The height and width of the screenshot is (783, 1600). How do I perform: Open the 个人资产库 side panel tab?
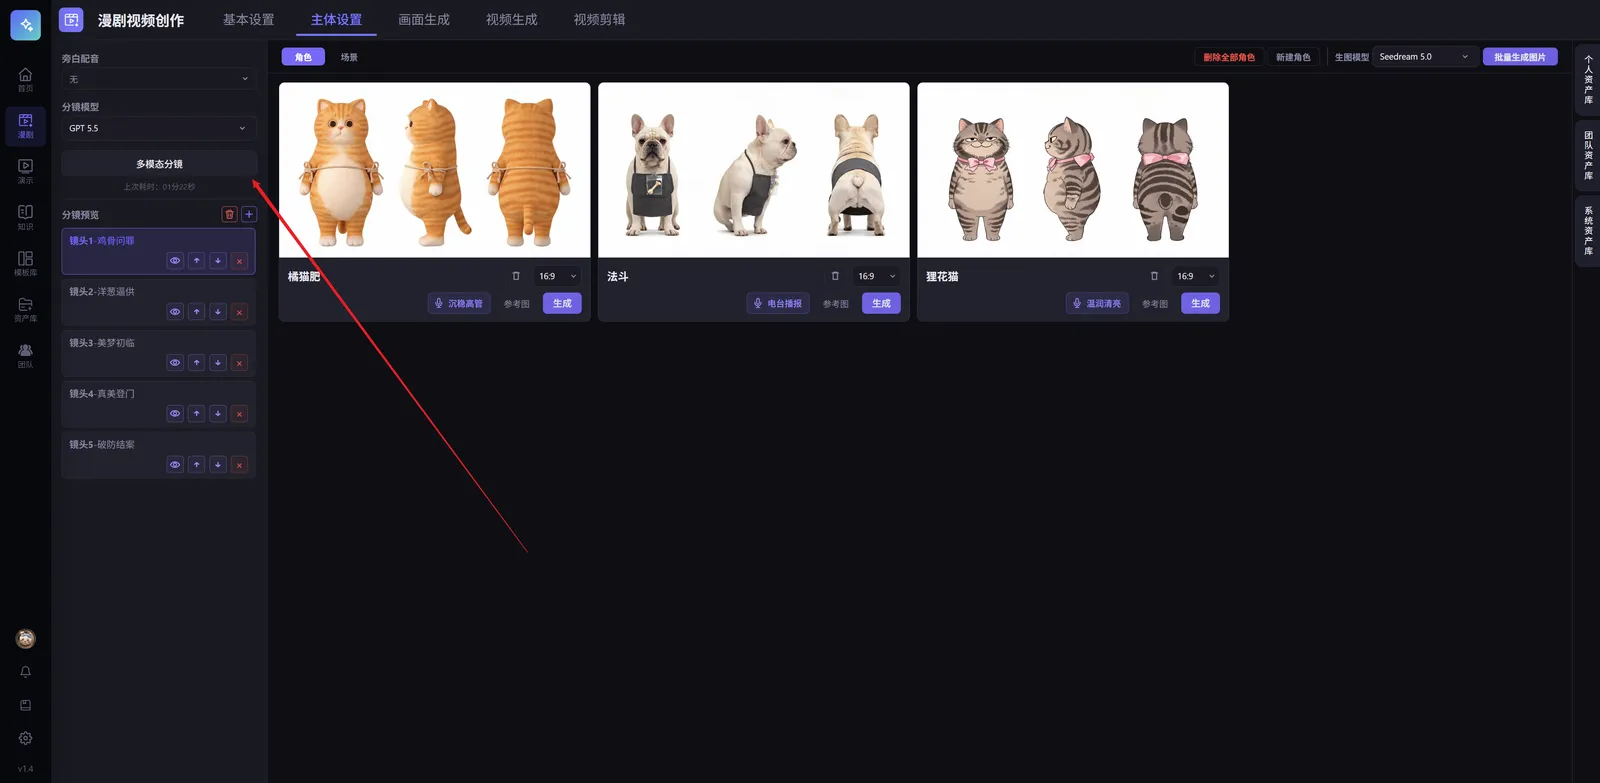pos(1588,79)
